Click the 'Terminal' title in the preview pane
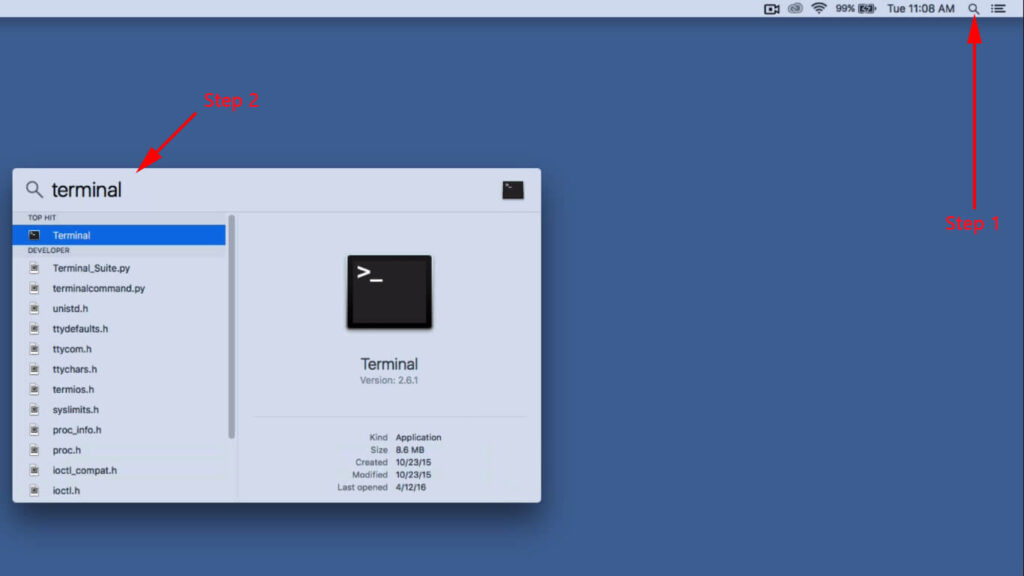The width and height of the screenshot is (1024, 576). point(389,364)
